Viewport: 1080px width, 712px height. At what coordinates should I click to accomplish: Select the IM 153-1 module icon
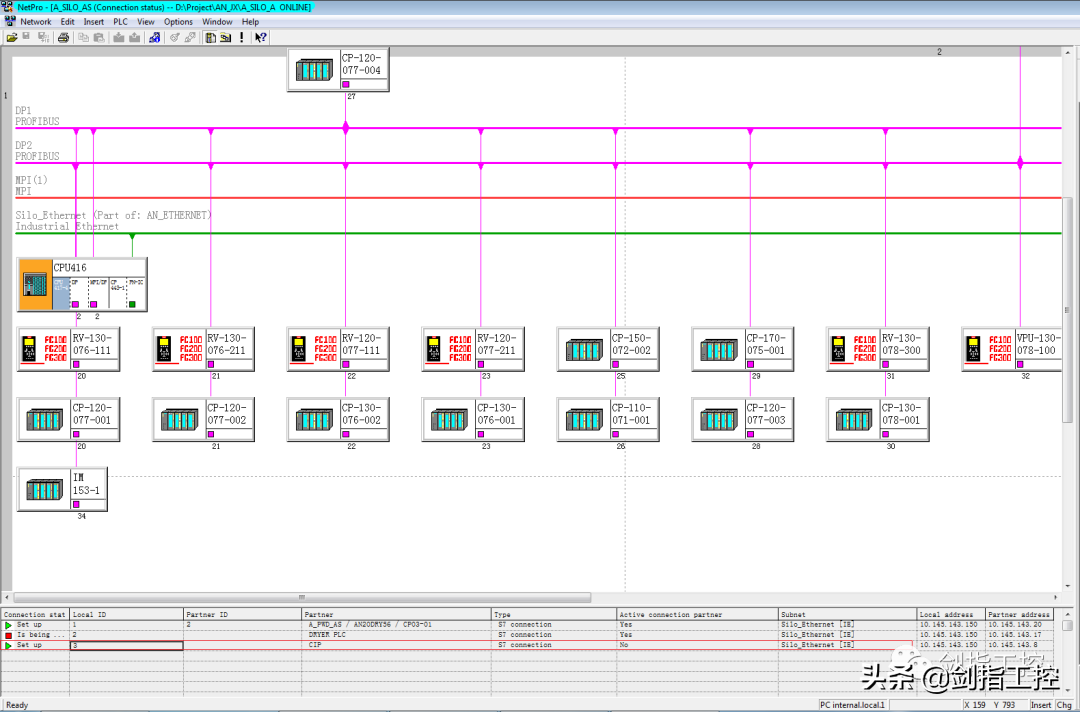pyautogui.click(x=42, y=490)
